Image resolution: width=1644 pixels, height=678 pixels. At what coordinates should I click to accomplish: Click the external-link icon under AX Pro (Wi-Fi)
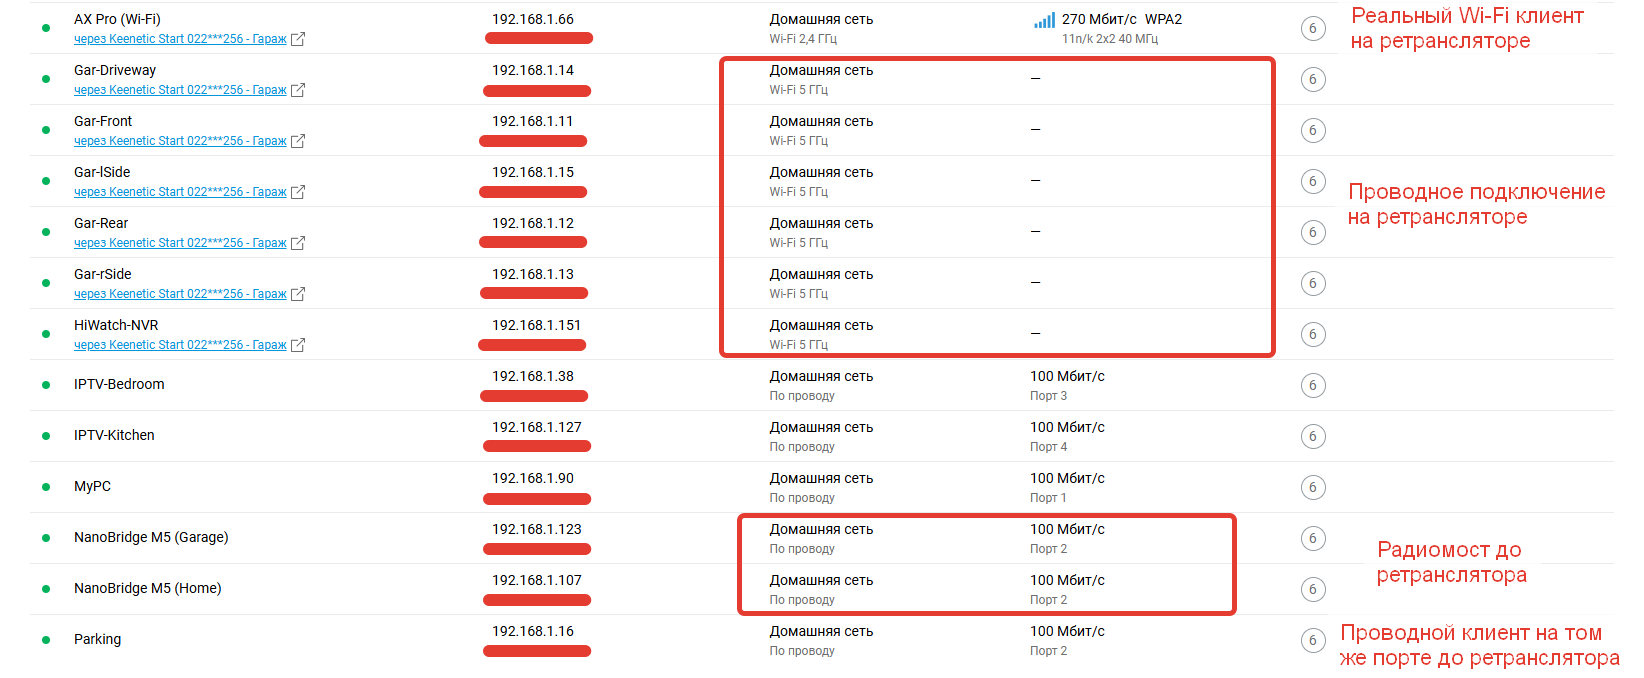click(x=298, y=39)
